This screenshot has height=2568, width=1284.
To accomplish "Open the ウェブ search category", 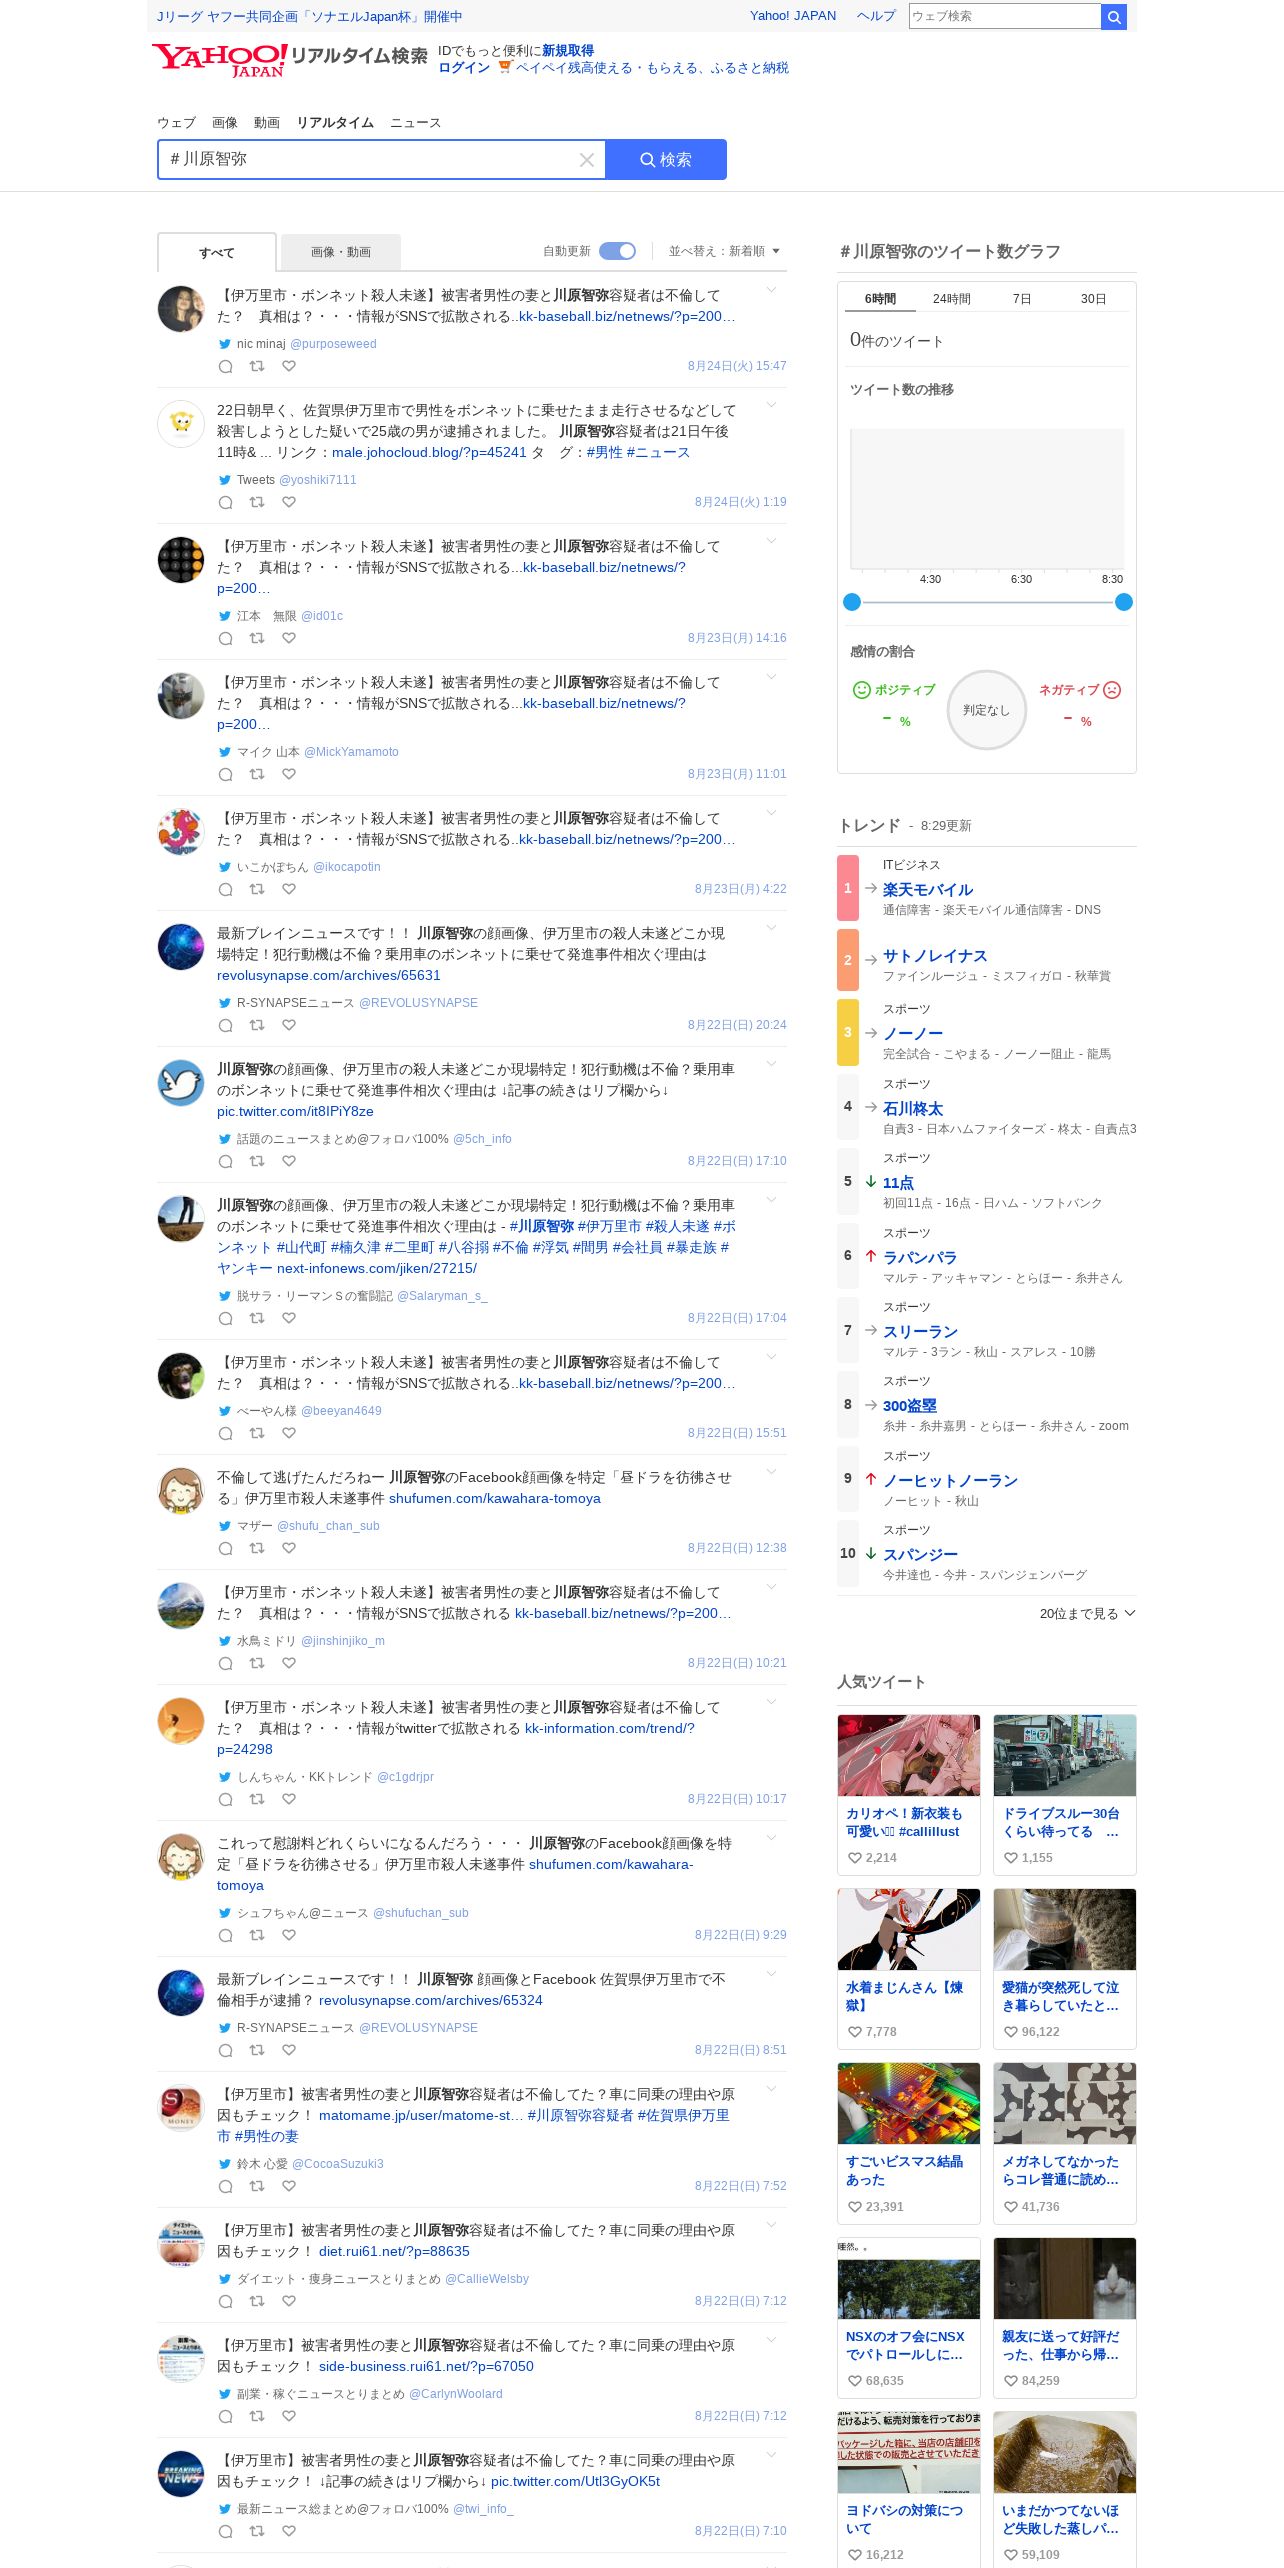I will 176,123.
